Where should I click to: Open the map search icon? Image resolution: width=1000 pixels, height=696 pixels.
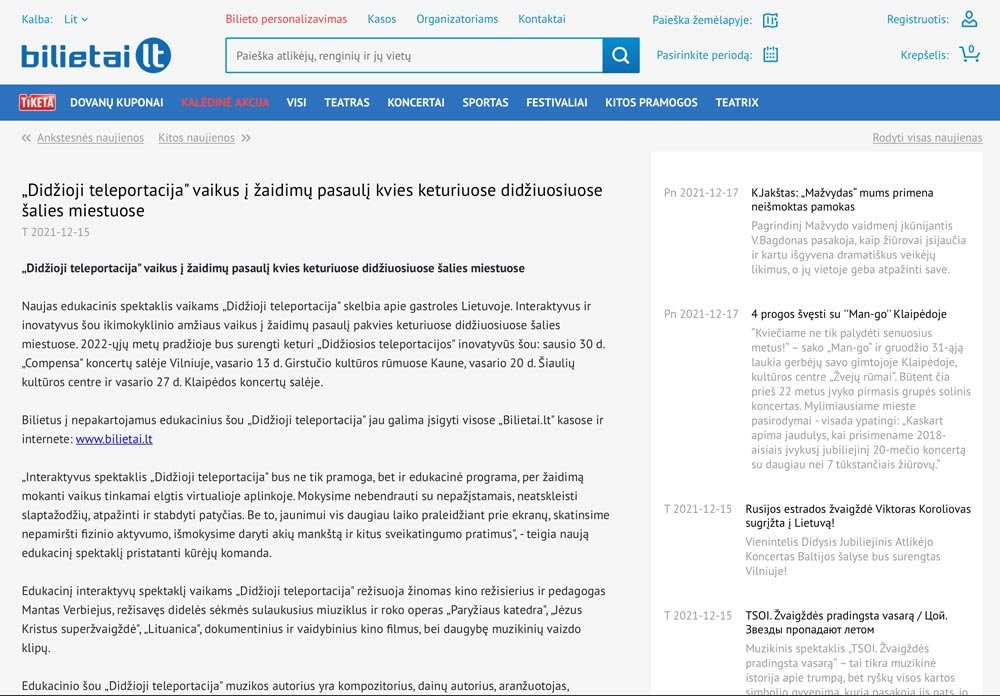[x=770, y=20]
